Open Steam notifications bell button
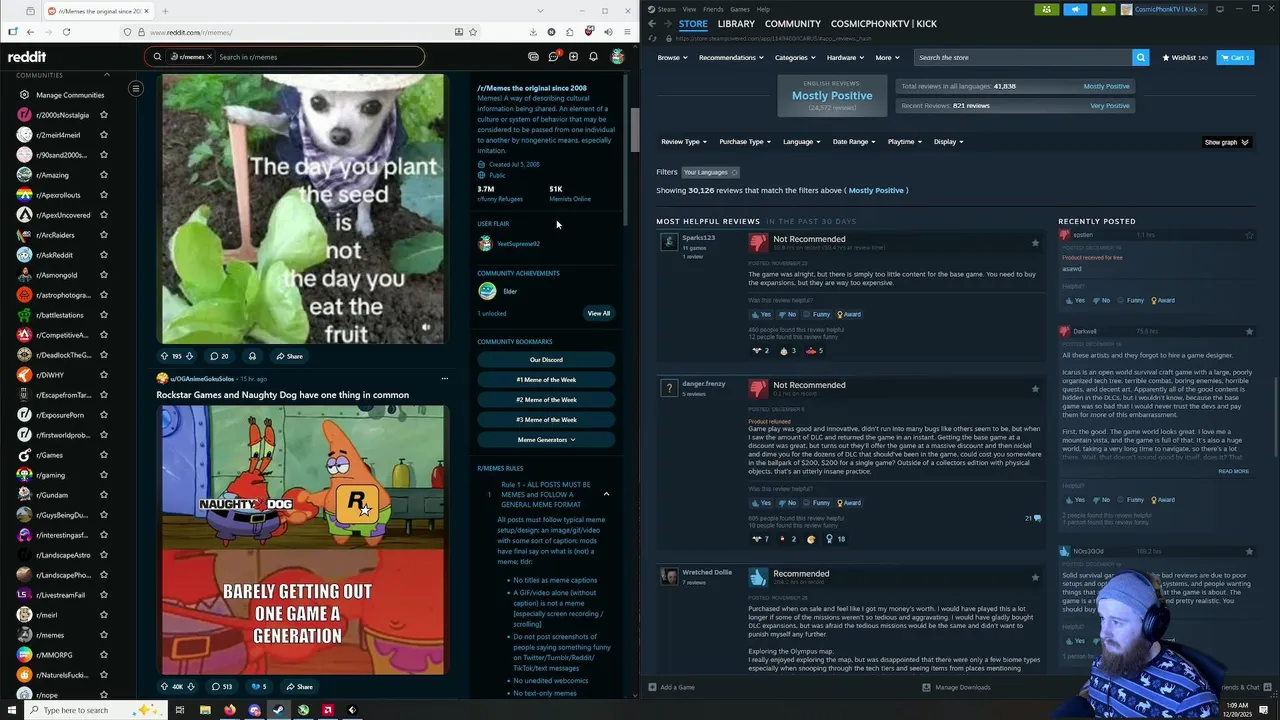The height and width of the screenshot is (720, 1280). [1103, 9]
